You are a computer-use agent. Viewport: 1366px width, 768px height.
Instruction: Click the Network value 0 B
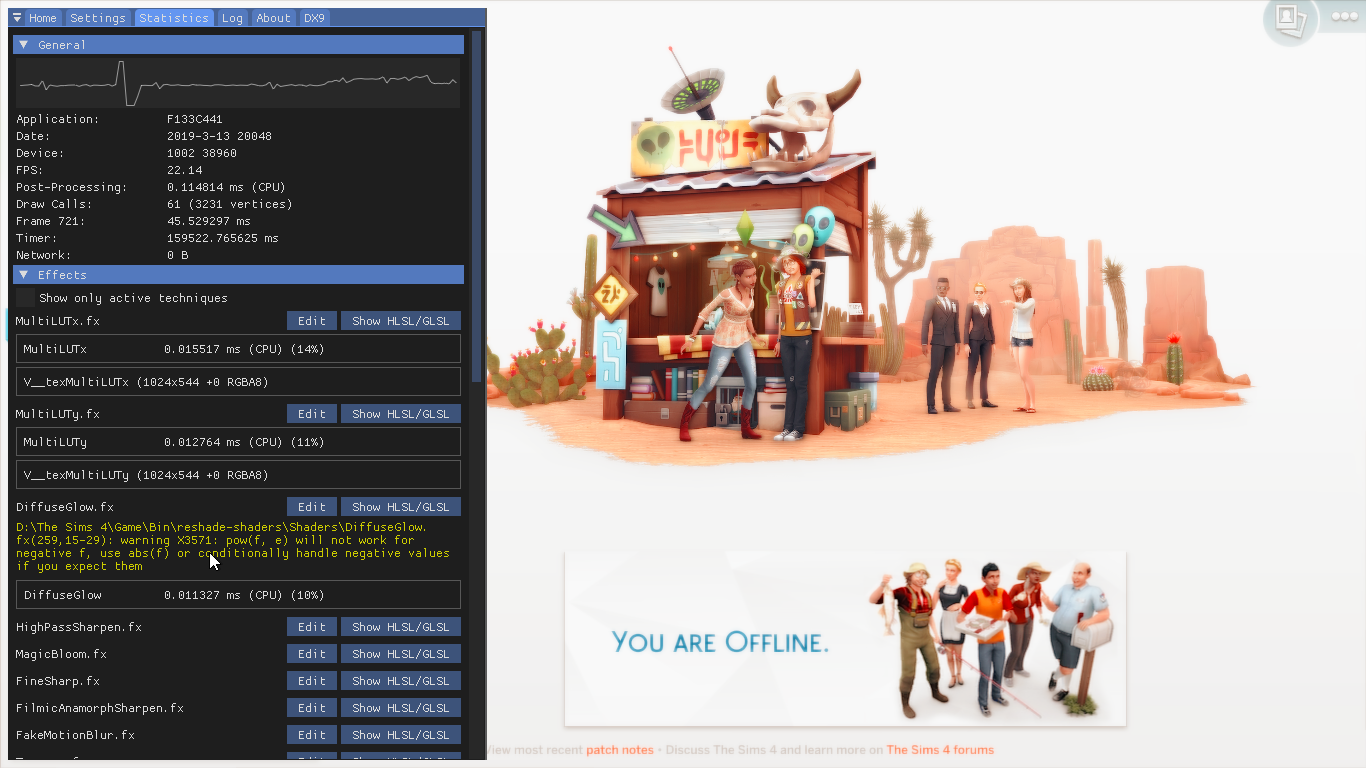178,255
